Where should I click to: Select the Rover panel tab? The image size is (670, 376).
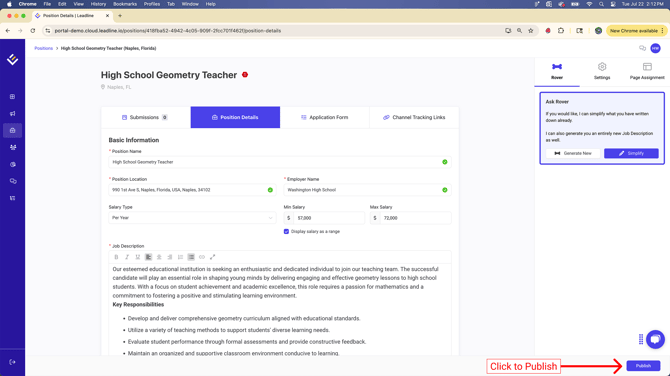click(557, 71)
